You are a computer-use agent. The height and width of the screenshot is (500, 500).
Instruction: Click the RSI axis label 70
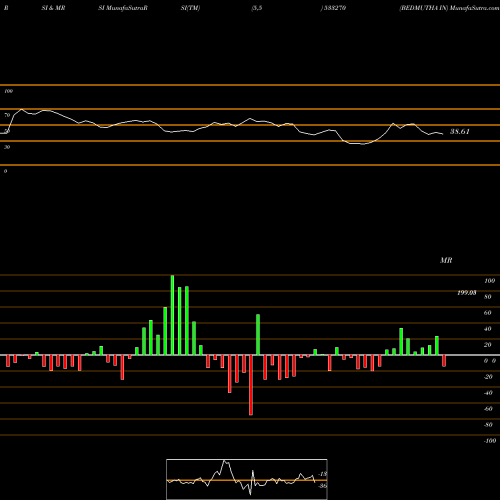[x=7, y=115]
